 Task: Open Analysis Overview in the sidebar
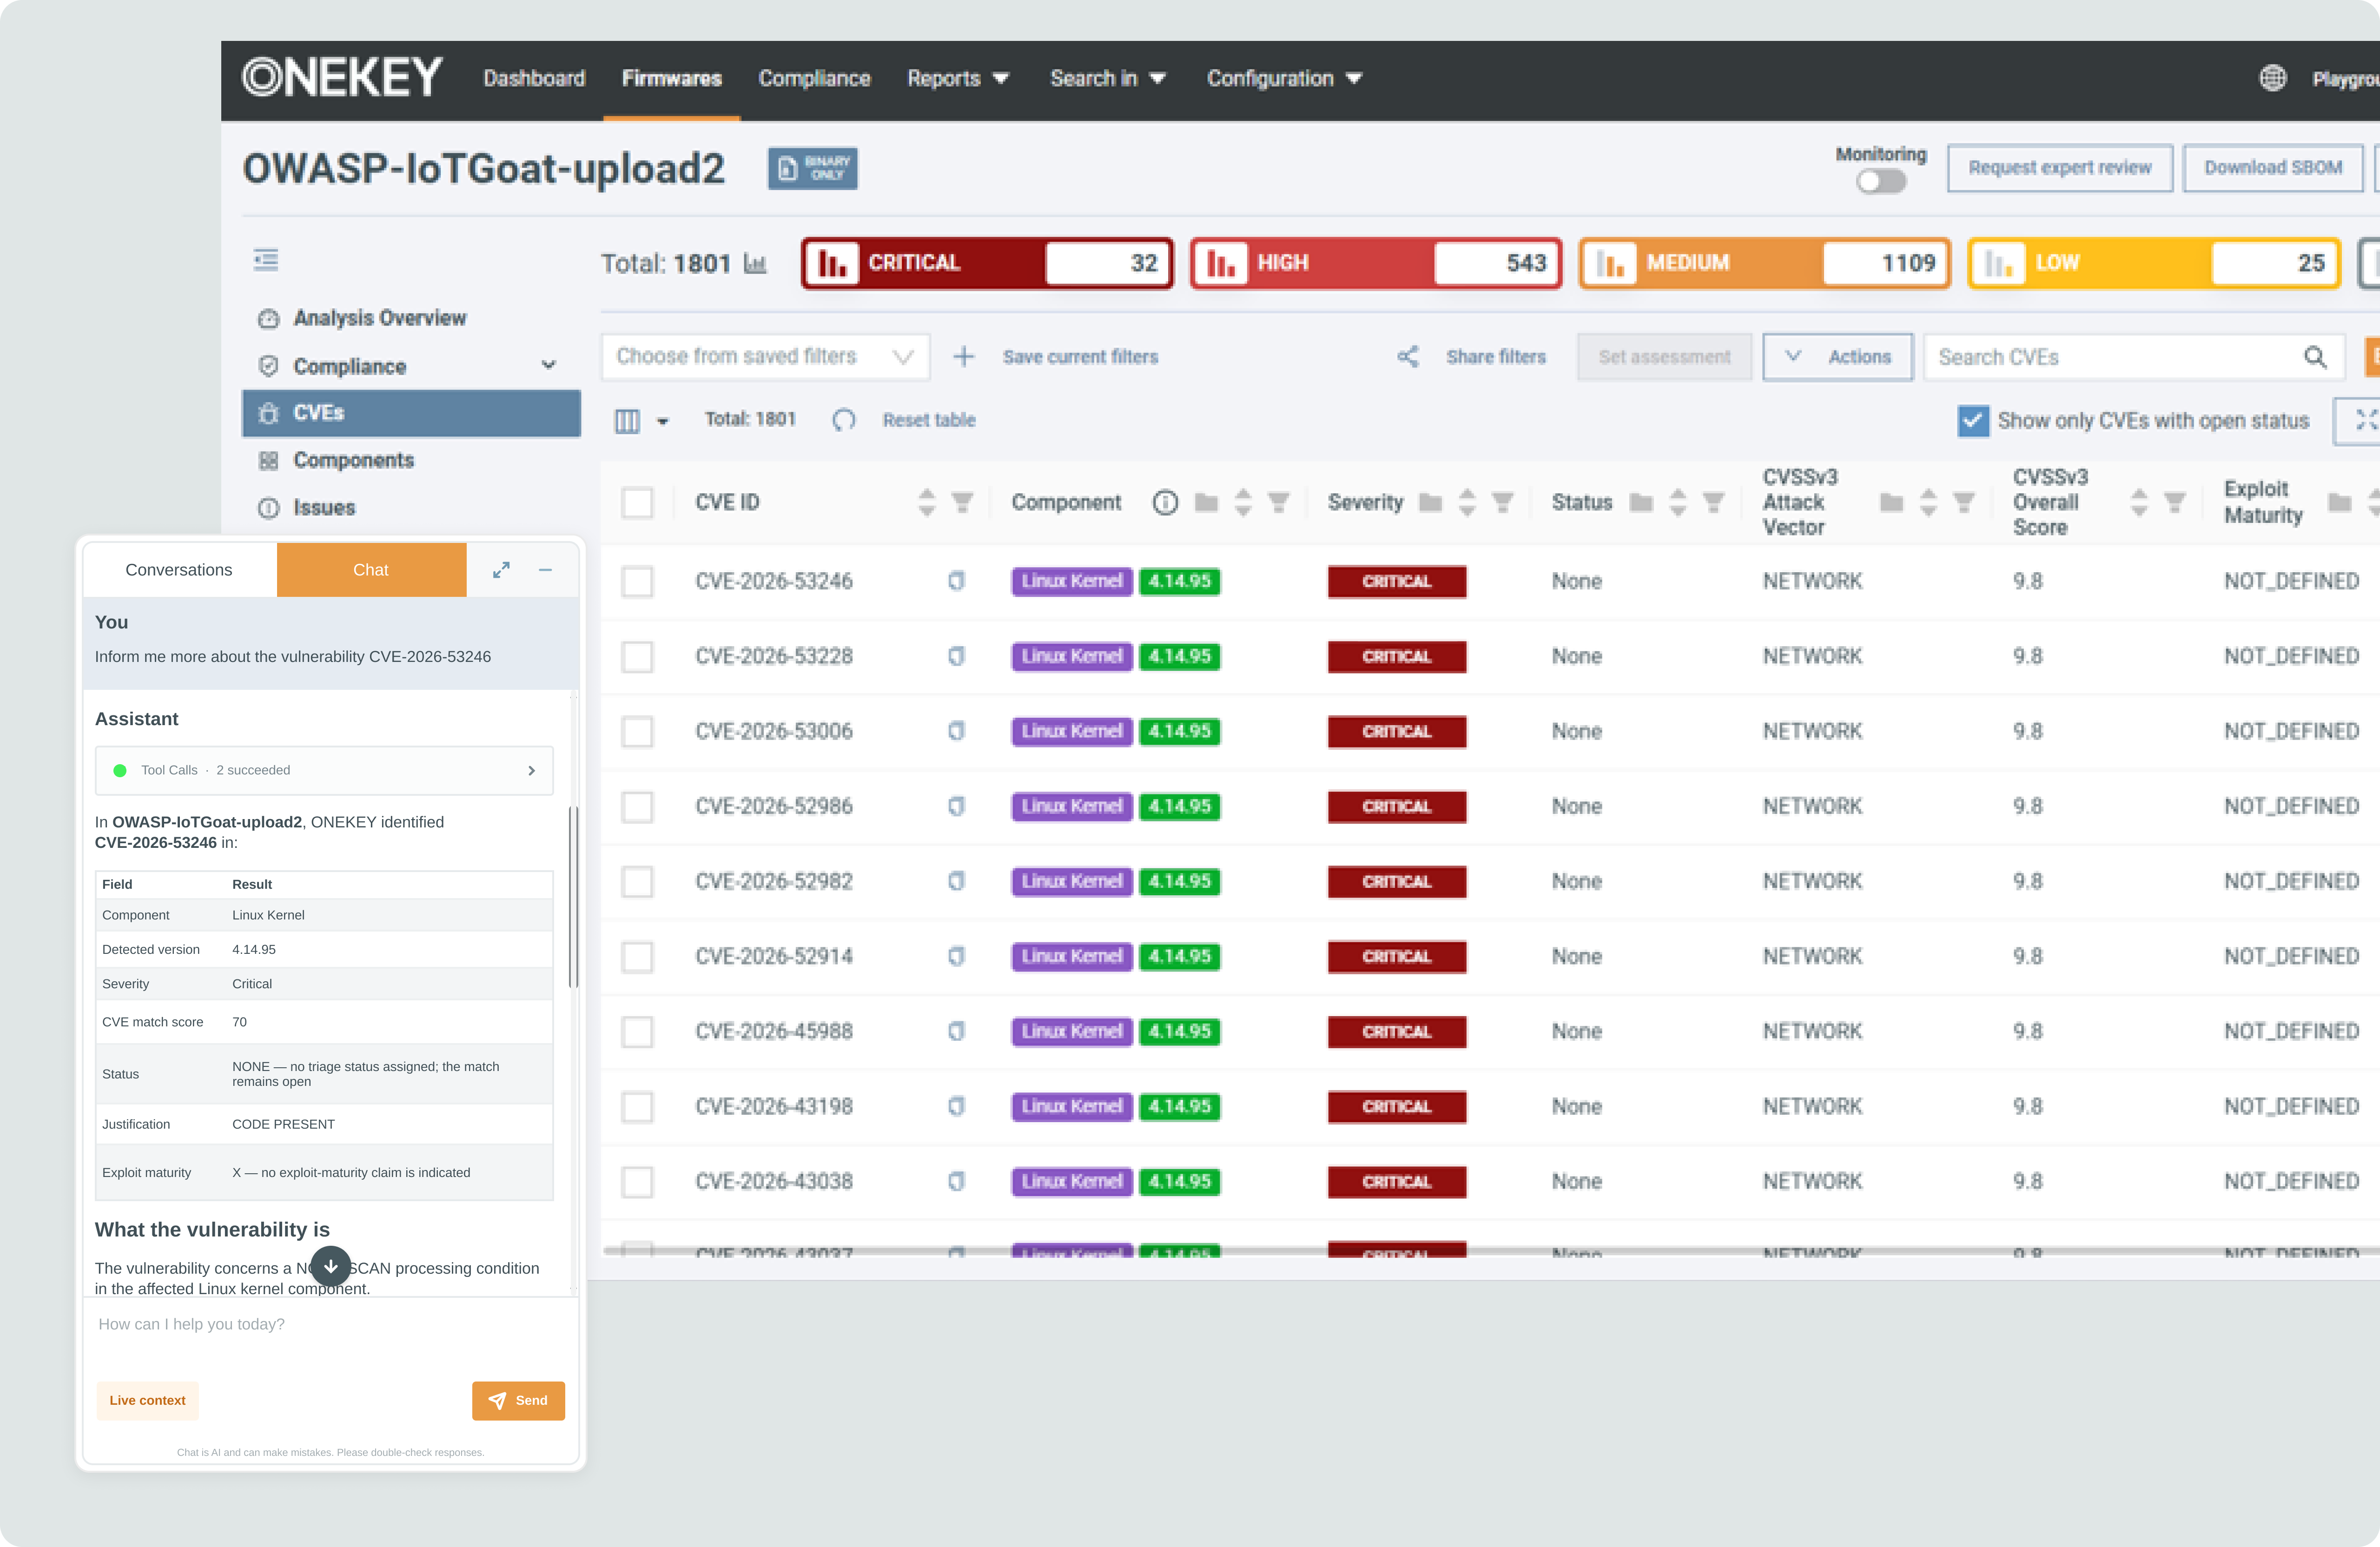(x=380, y=318)
